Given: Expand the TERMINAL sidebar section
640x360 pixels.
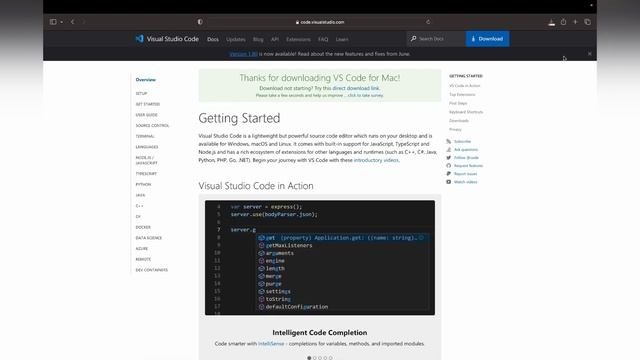Looking at the screenshot, I should (x=145, y=136).
